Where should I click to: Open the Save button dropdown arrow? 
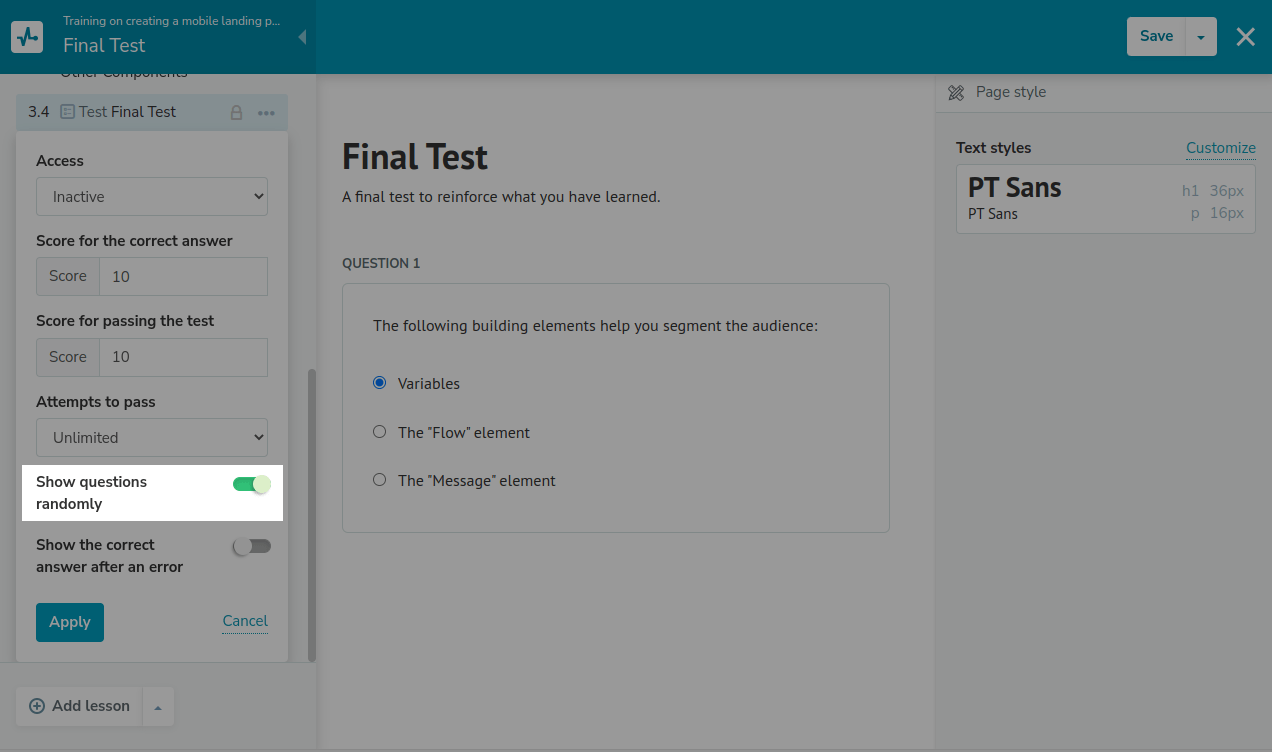tap(1201, 37)
